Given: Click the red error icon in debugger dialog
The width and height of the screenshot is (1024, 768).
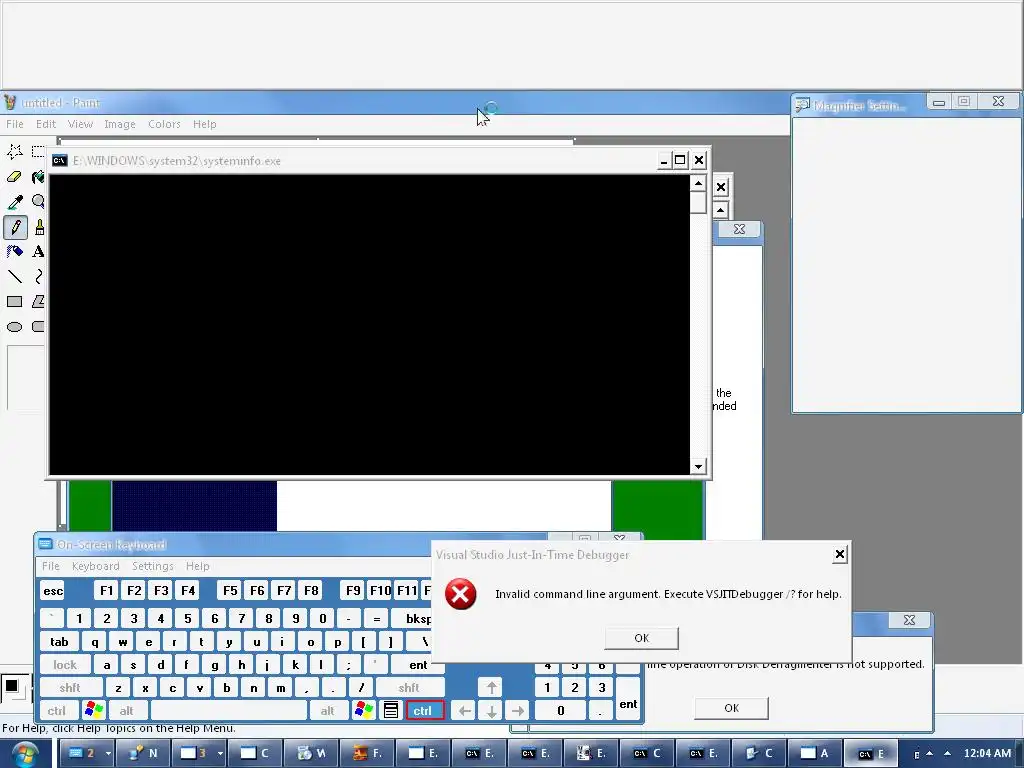Looking at the screenshot, I should (x=460, y=594).
